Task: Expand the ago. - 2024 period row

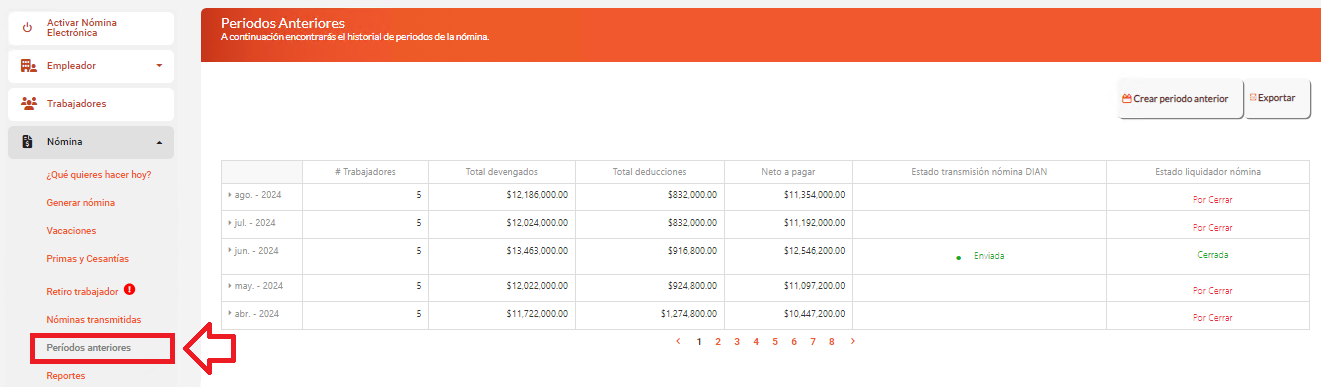Action: click(x=230, y=195)
